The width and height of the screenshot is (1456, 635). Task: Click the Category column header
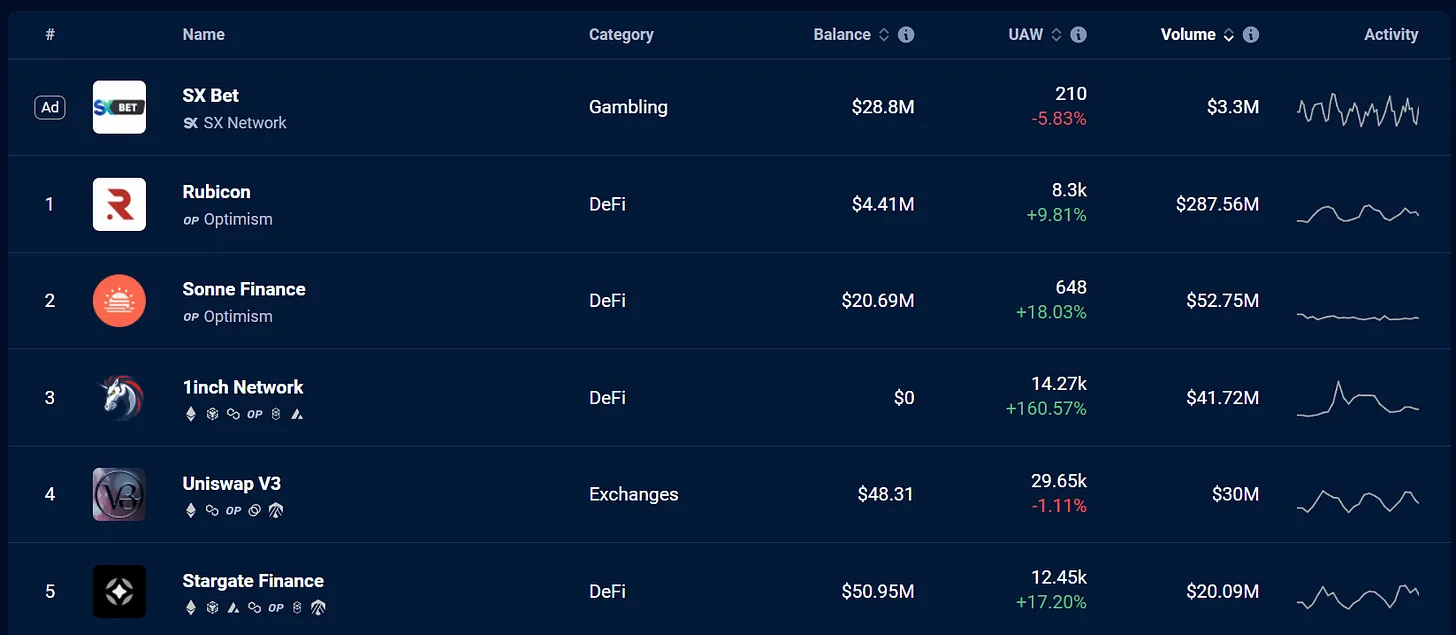(621, 34)
